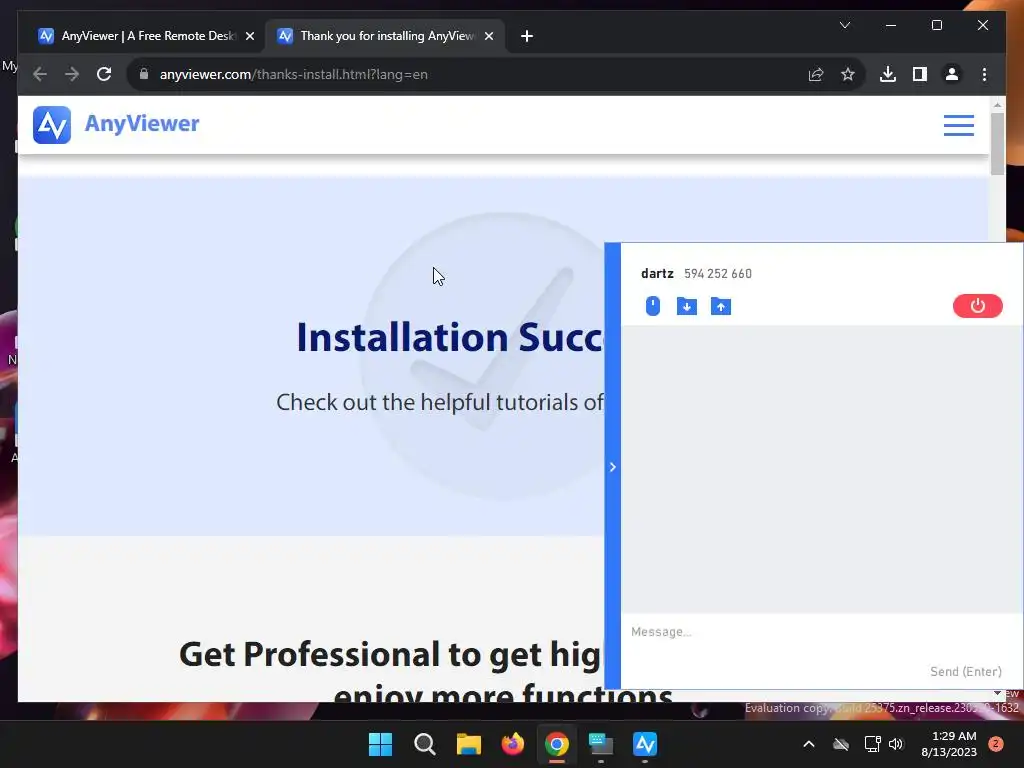Viewport: 1024px width, 768px height.
Task: Click the AnyViewer brand text link
Action: coord(142,123)
